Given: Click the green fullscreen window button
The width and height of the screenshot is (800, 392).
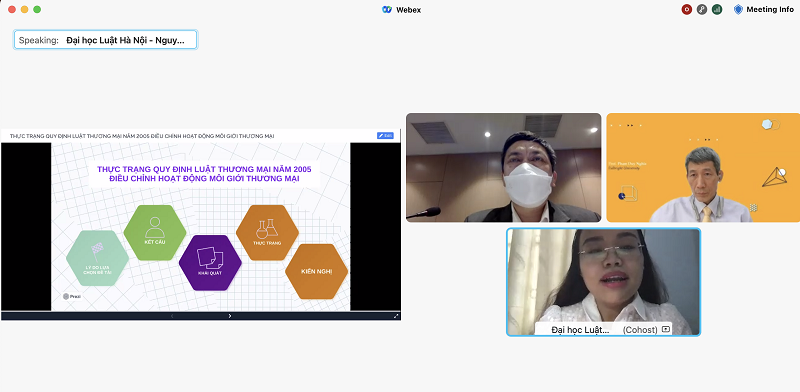Looking at the screenshot, I should pyautogui.click(x=37, y=9).
